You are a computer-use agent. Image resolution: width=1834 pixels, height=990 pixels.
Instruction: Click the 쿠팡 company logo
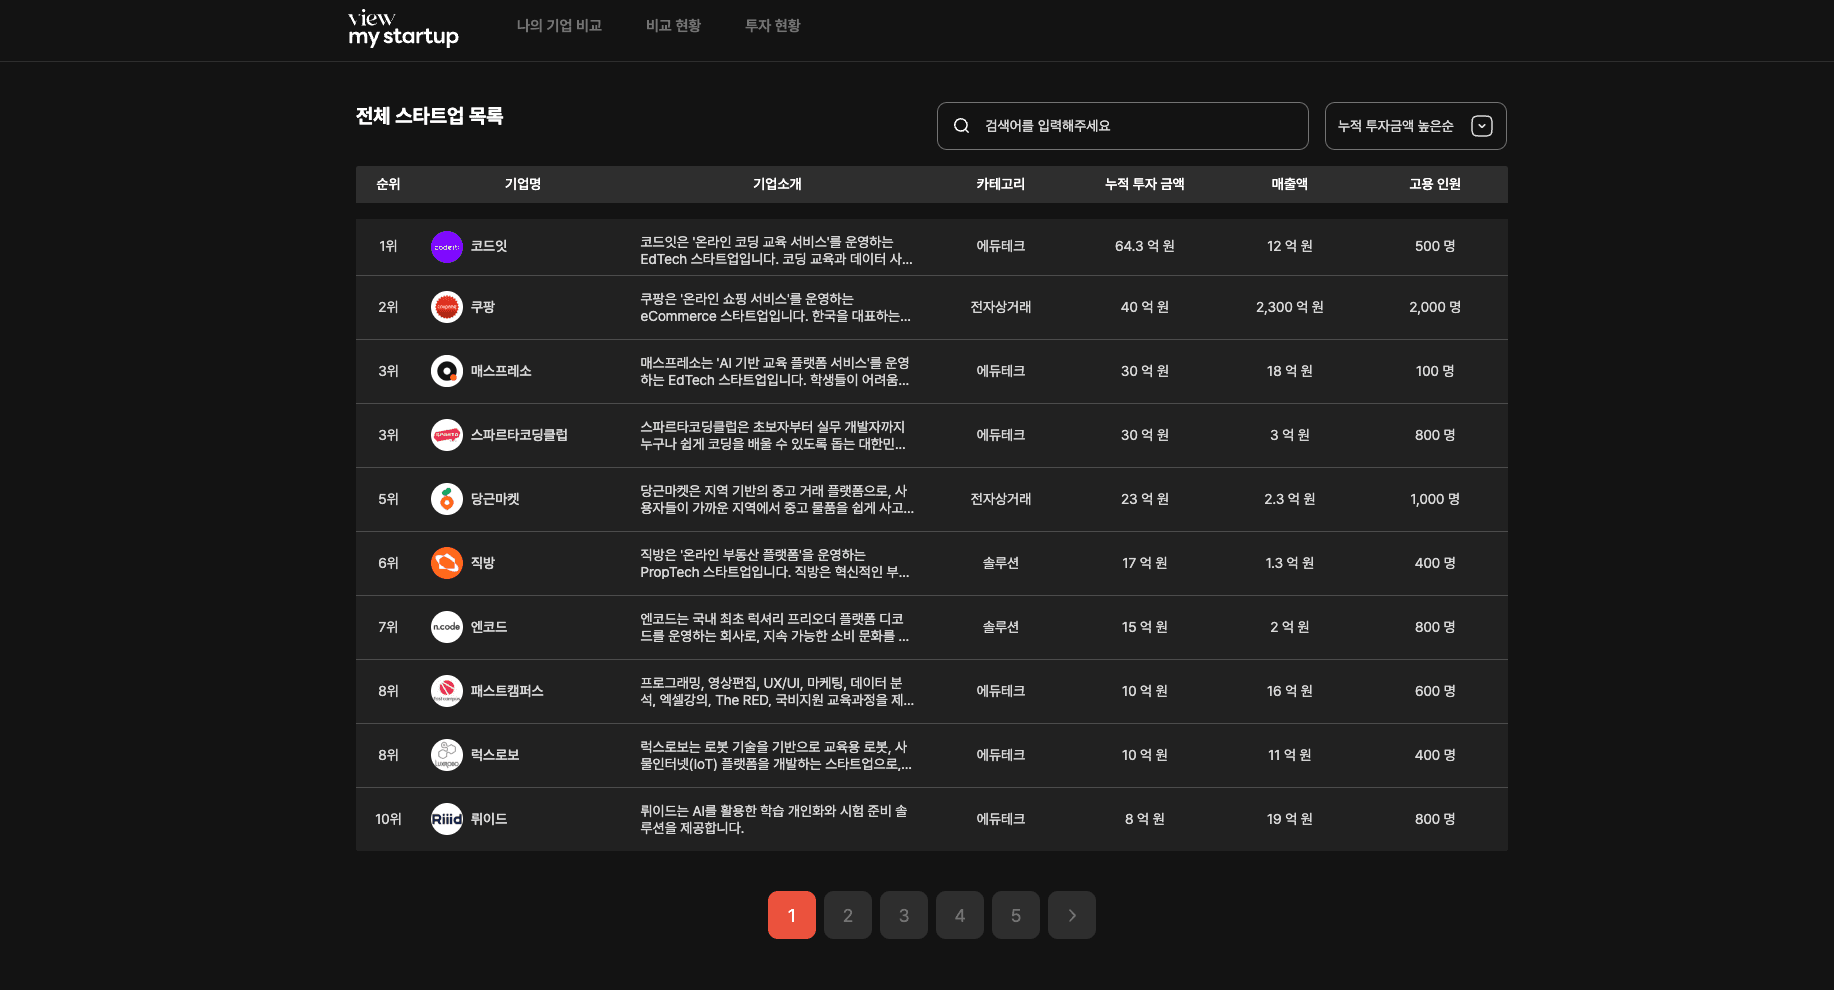(x=447, y=307)
